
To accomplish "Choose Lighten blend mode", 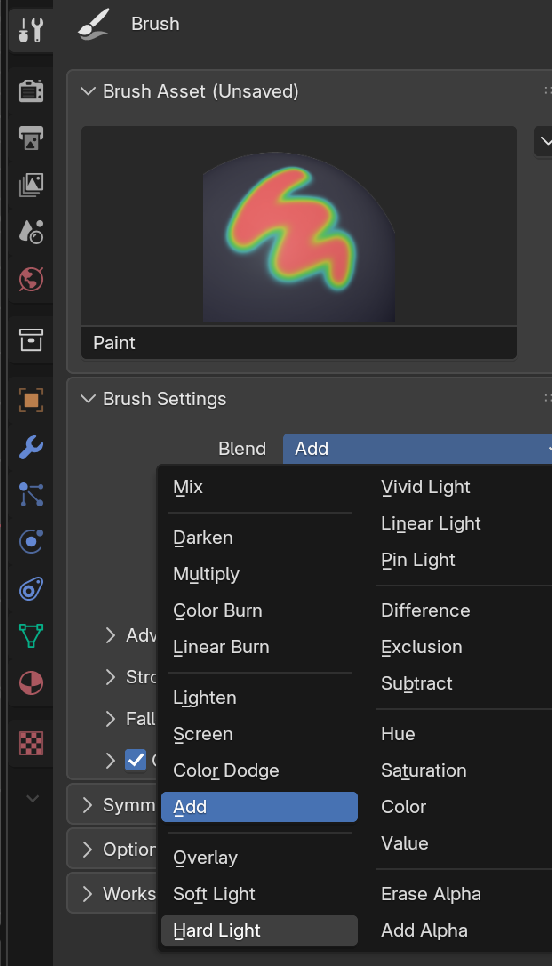I will [259, 698].
